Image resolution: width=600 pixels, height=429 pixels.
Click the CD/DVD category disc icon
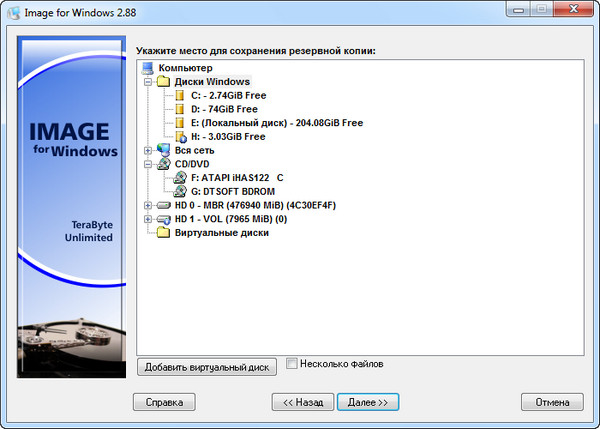(x=164, y=164)
